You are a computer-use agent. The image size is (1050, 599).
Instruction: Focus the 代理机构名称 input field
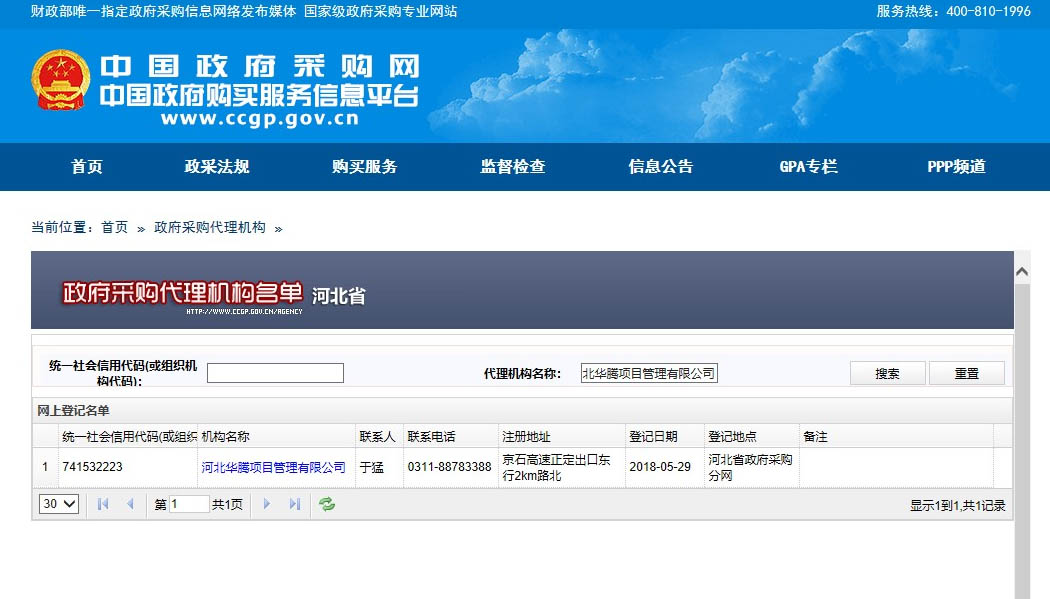pos(649,373)
